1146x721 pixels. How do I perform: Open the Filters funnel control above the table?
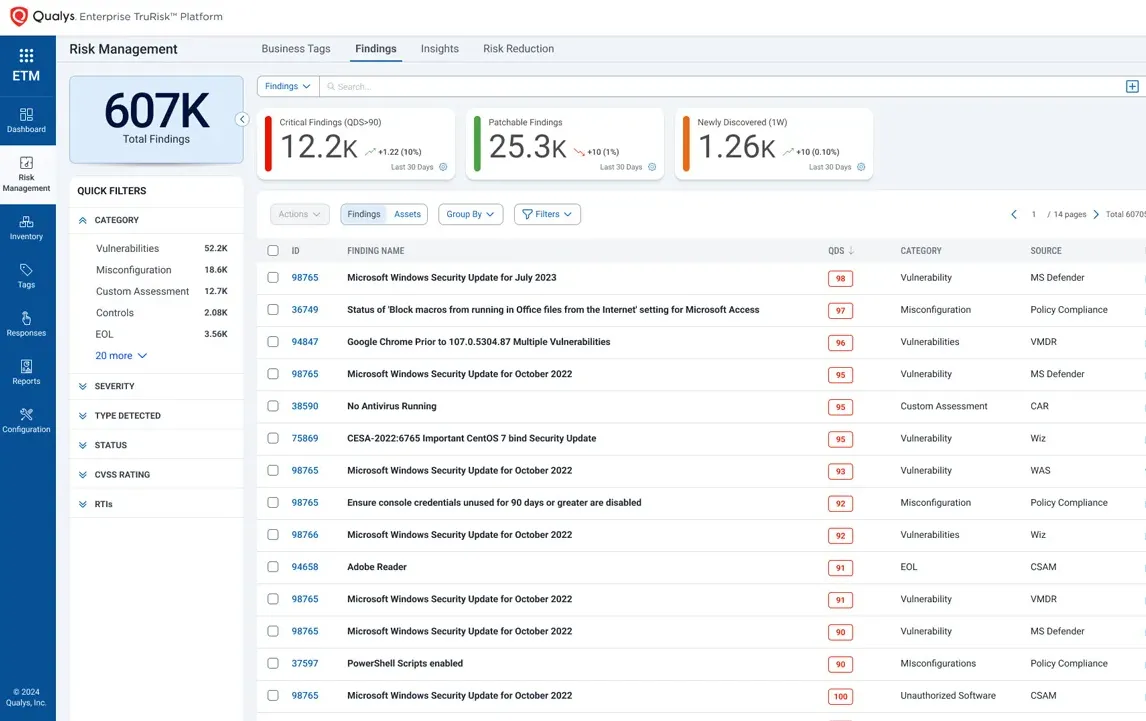(547, 214)
